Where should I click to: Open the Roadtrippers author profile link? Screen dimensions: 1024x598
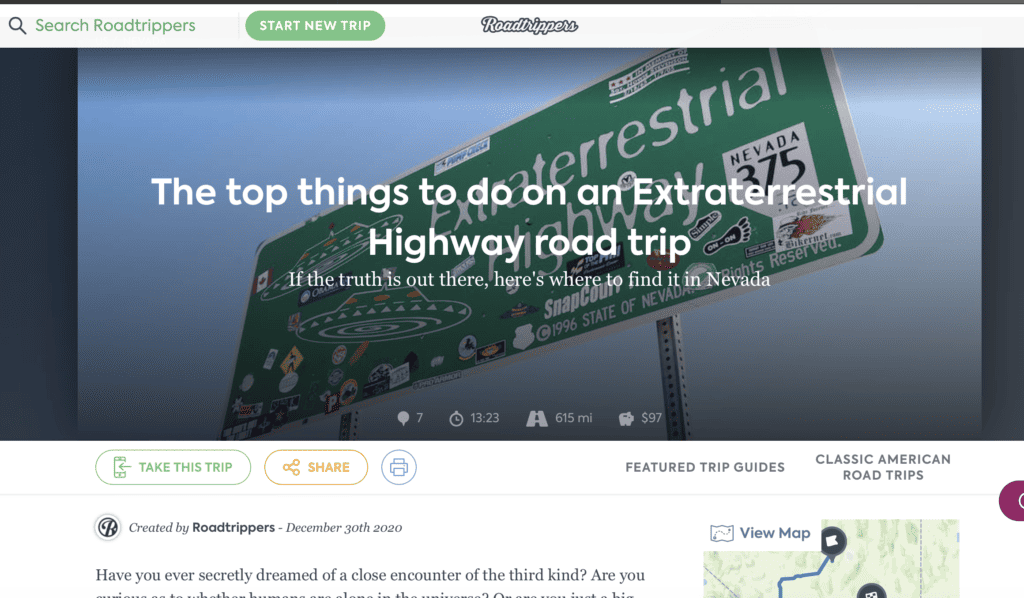tap(233, 527)
